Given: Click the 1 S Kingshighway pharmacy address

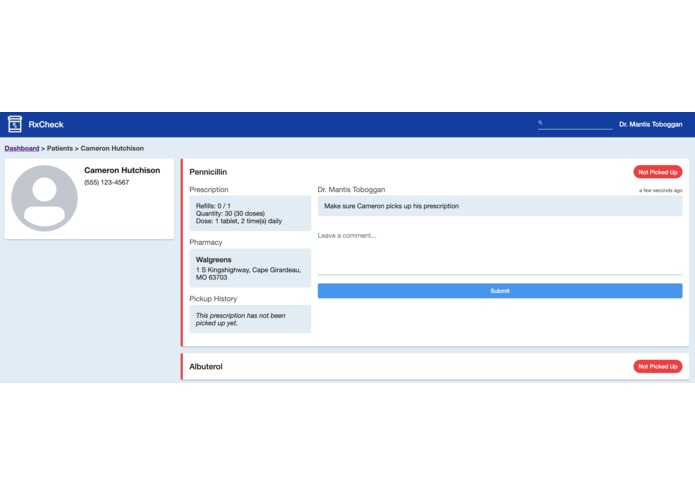Looking at the screenshot, I should tap(248, 273).
